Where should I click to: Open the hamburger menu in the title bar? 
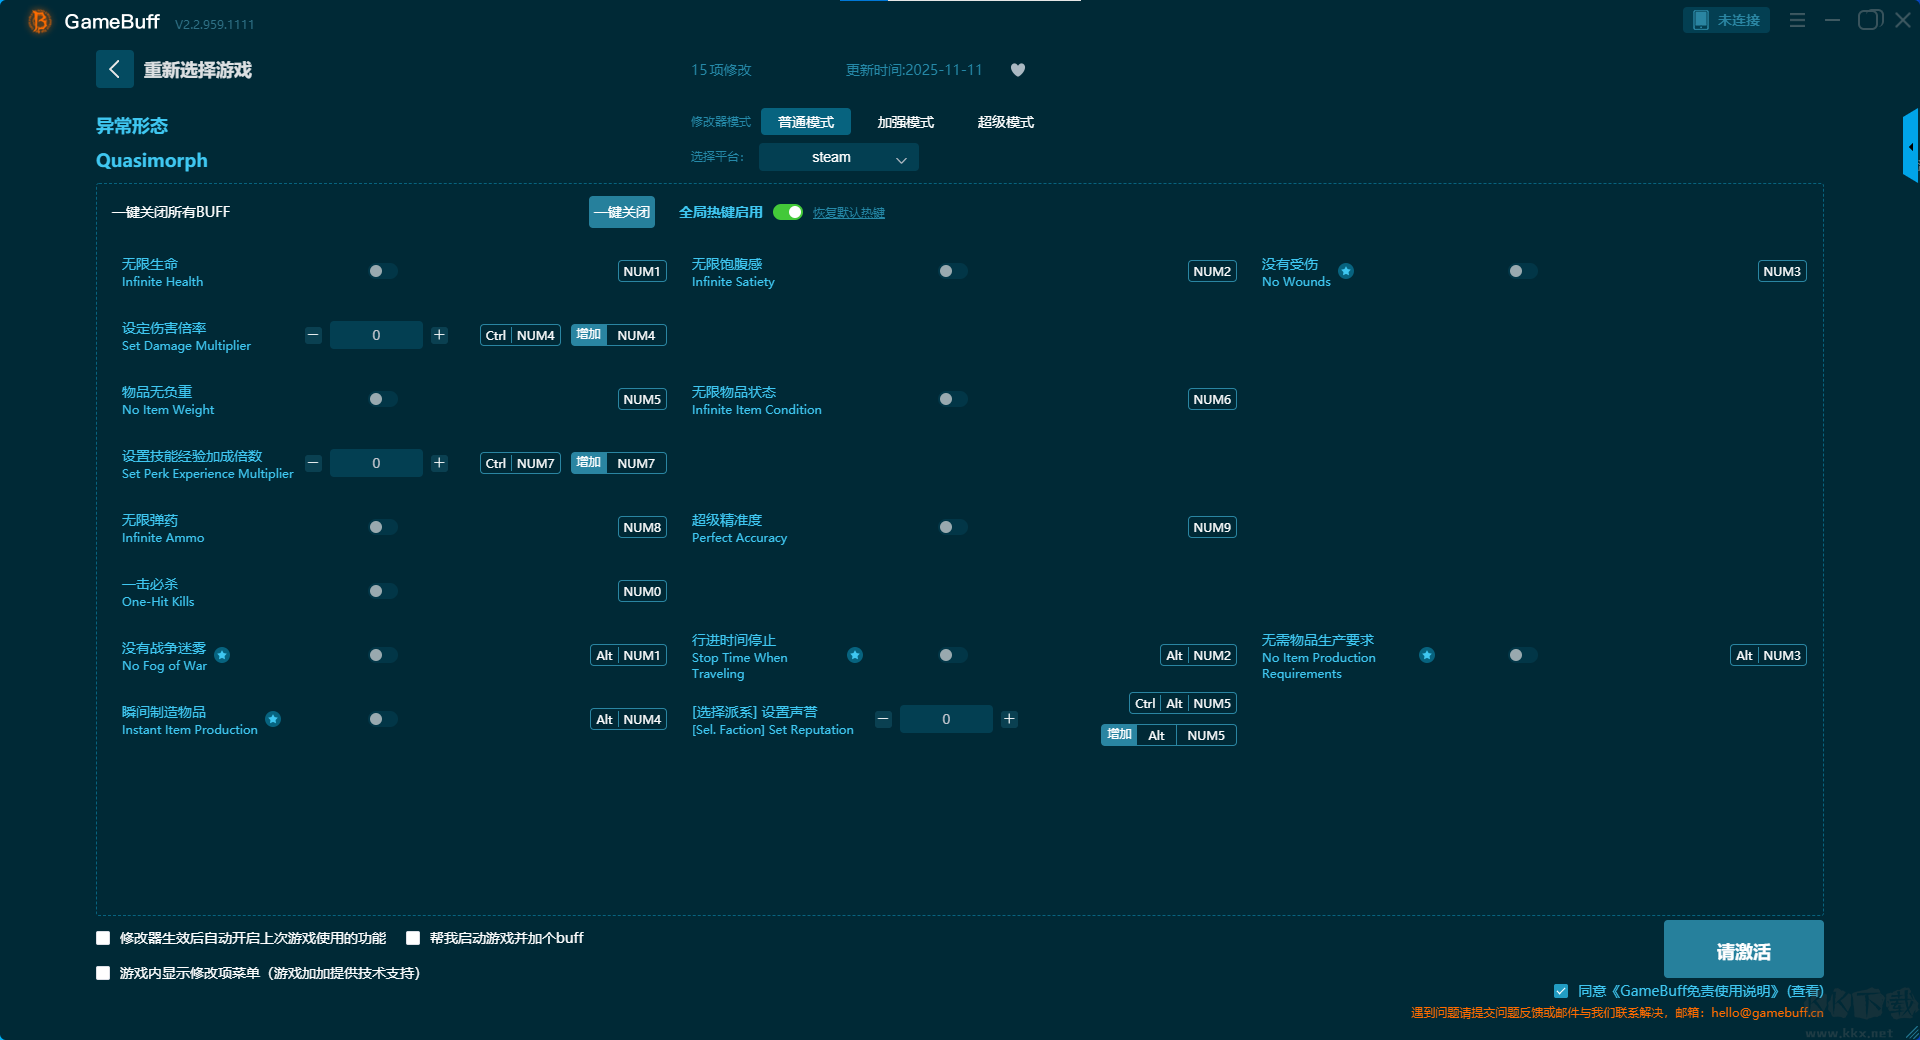click(x=1797, y=20)
